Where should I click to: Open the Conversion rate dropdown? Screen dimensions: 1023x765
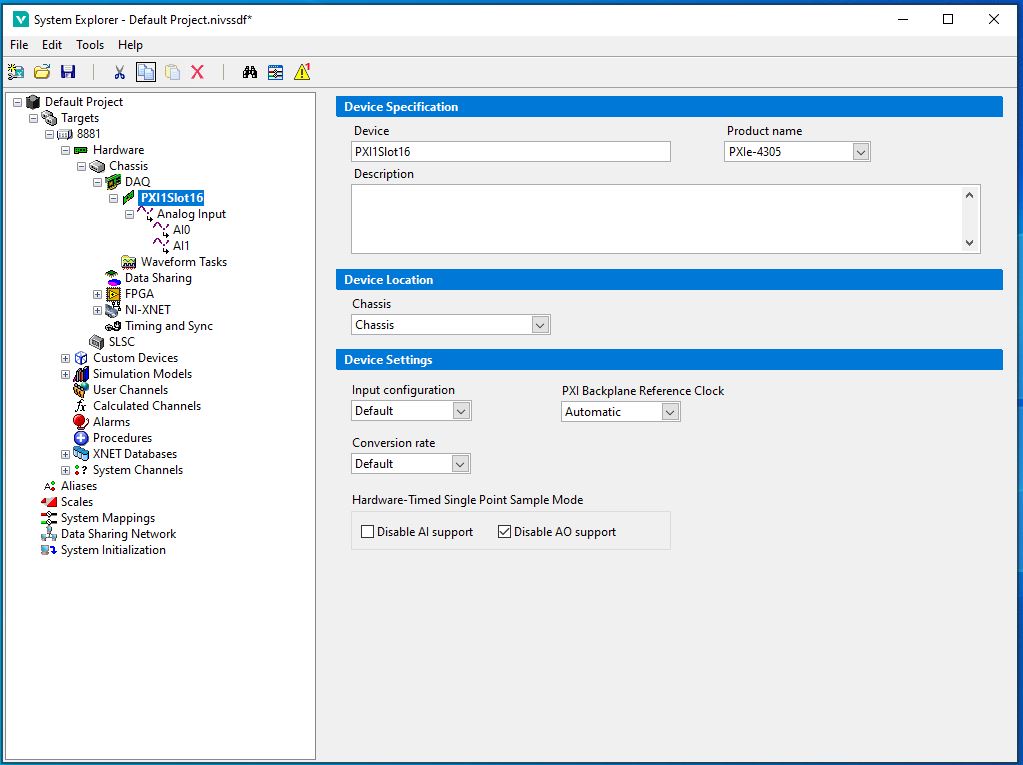(x=460, y=464)
